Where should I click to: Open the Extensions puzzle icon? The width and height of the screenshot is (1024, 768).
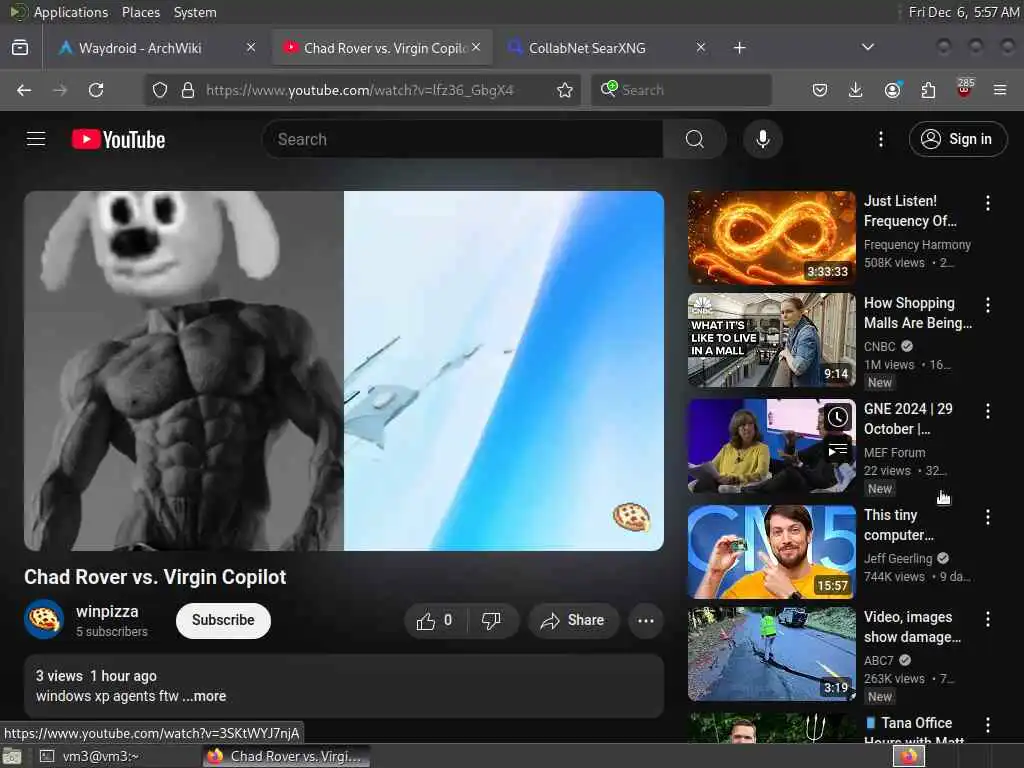(x=928, y=90)
